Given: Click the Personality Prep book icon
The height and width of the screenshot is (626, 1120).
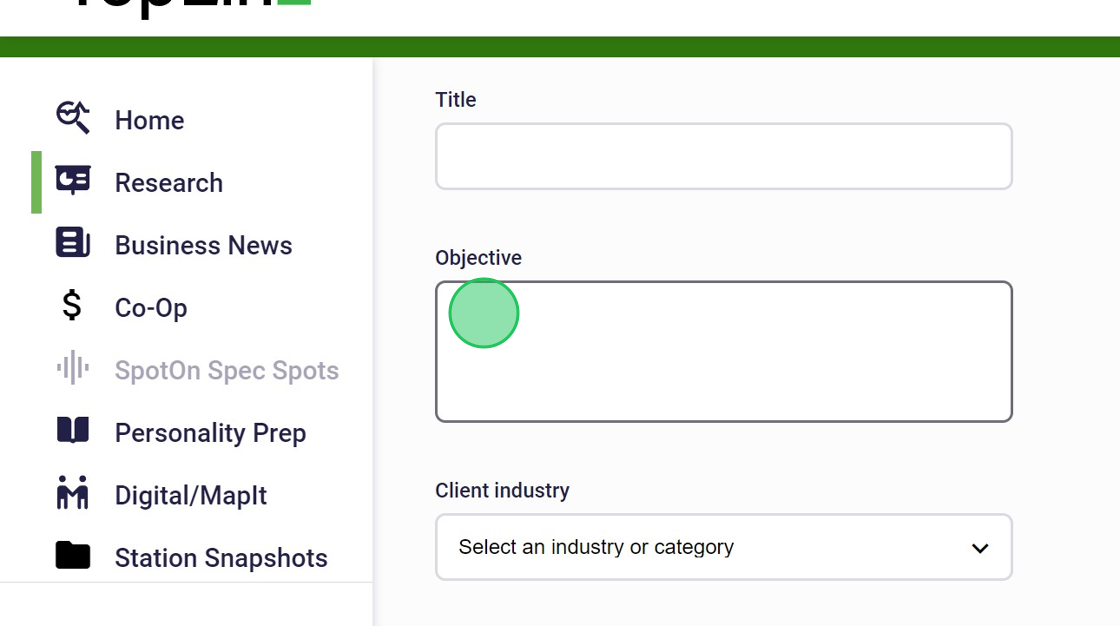Looking at the screenshot, I should pos(73,431).
